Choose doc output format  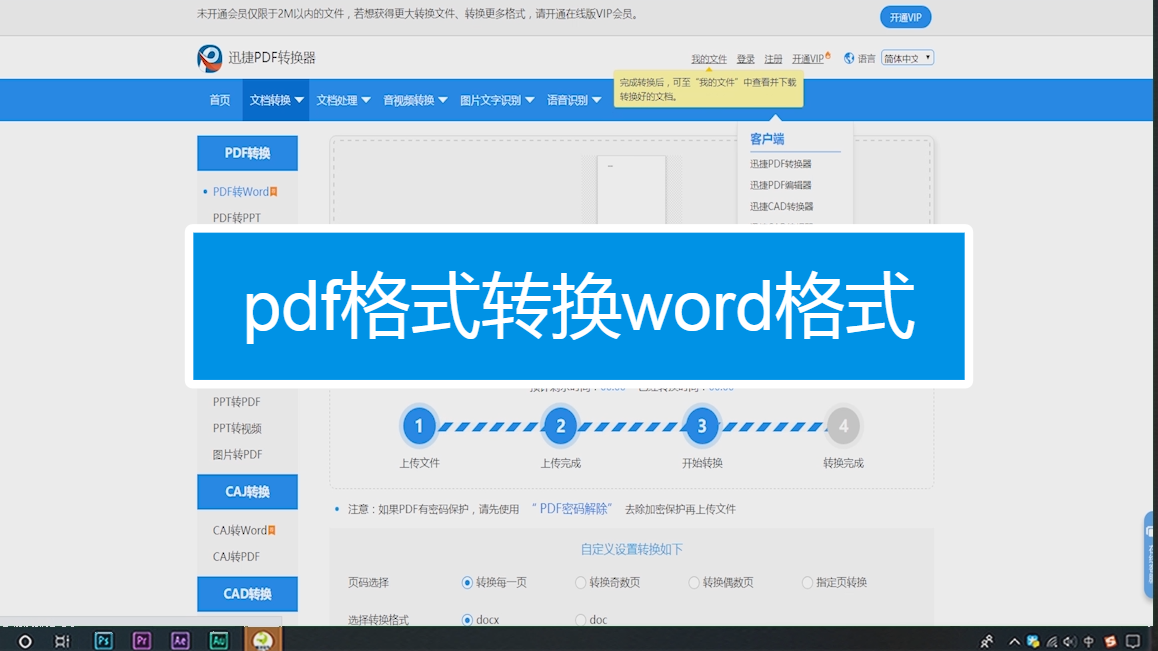click(x=580, y=620)
